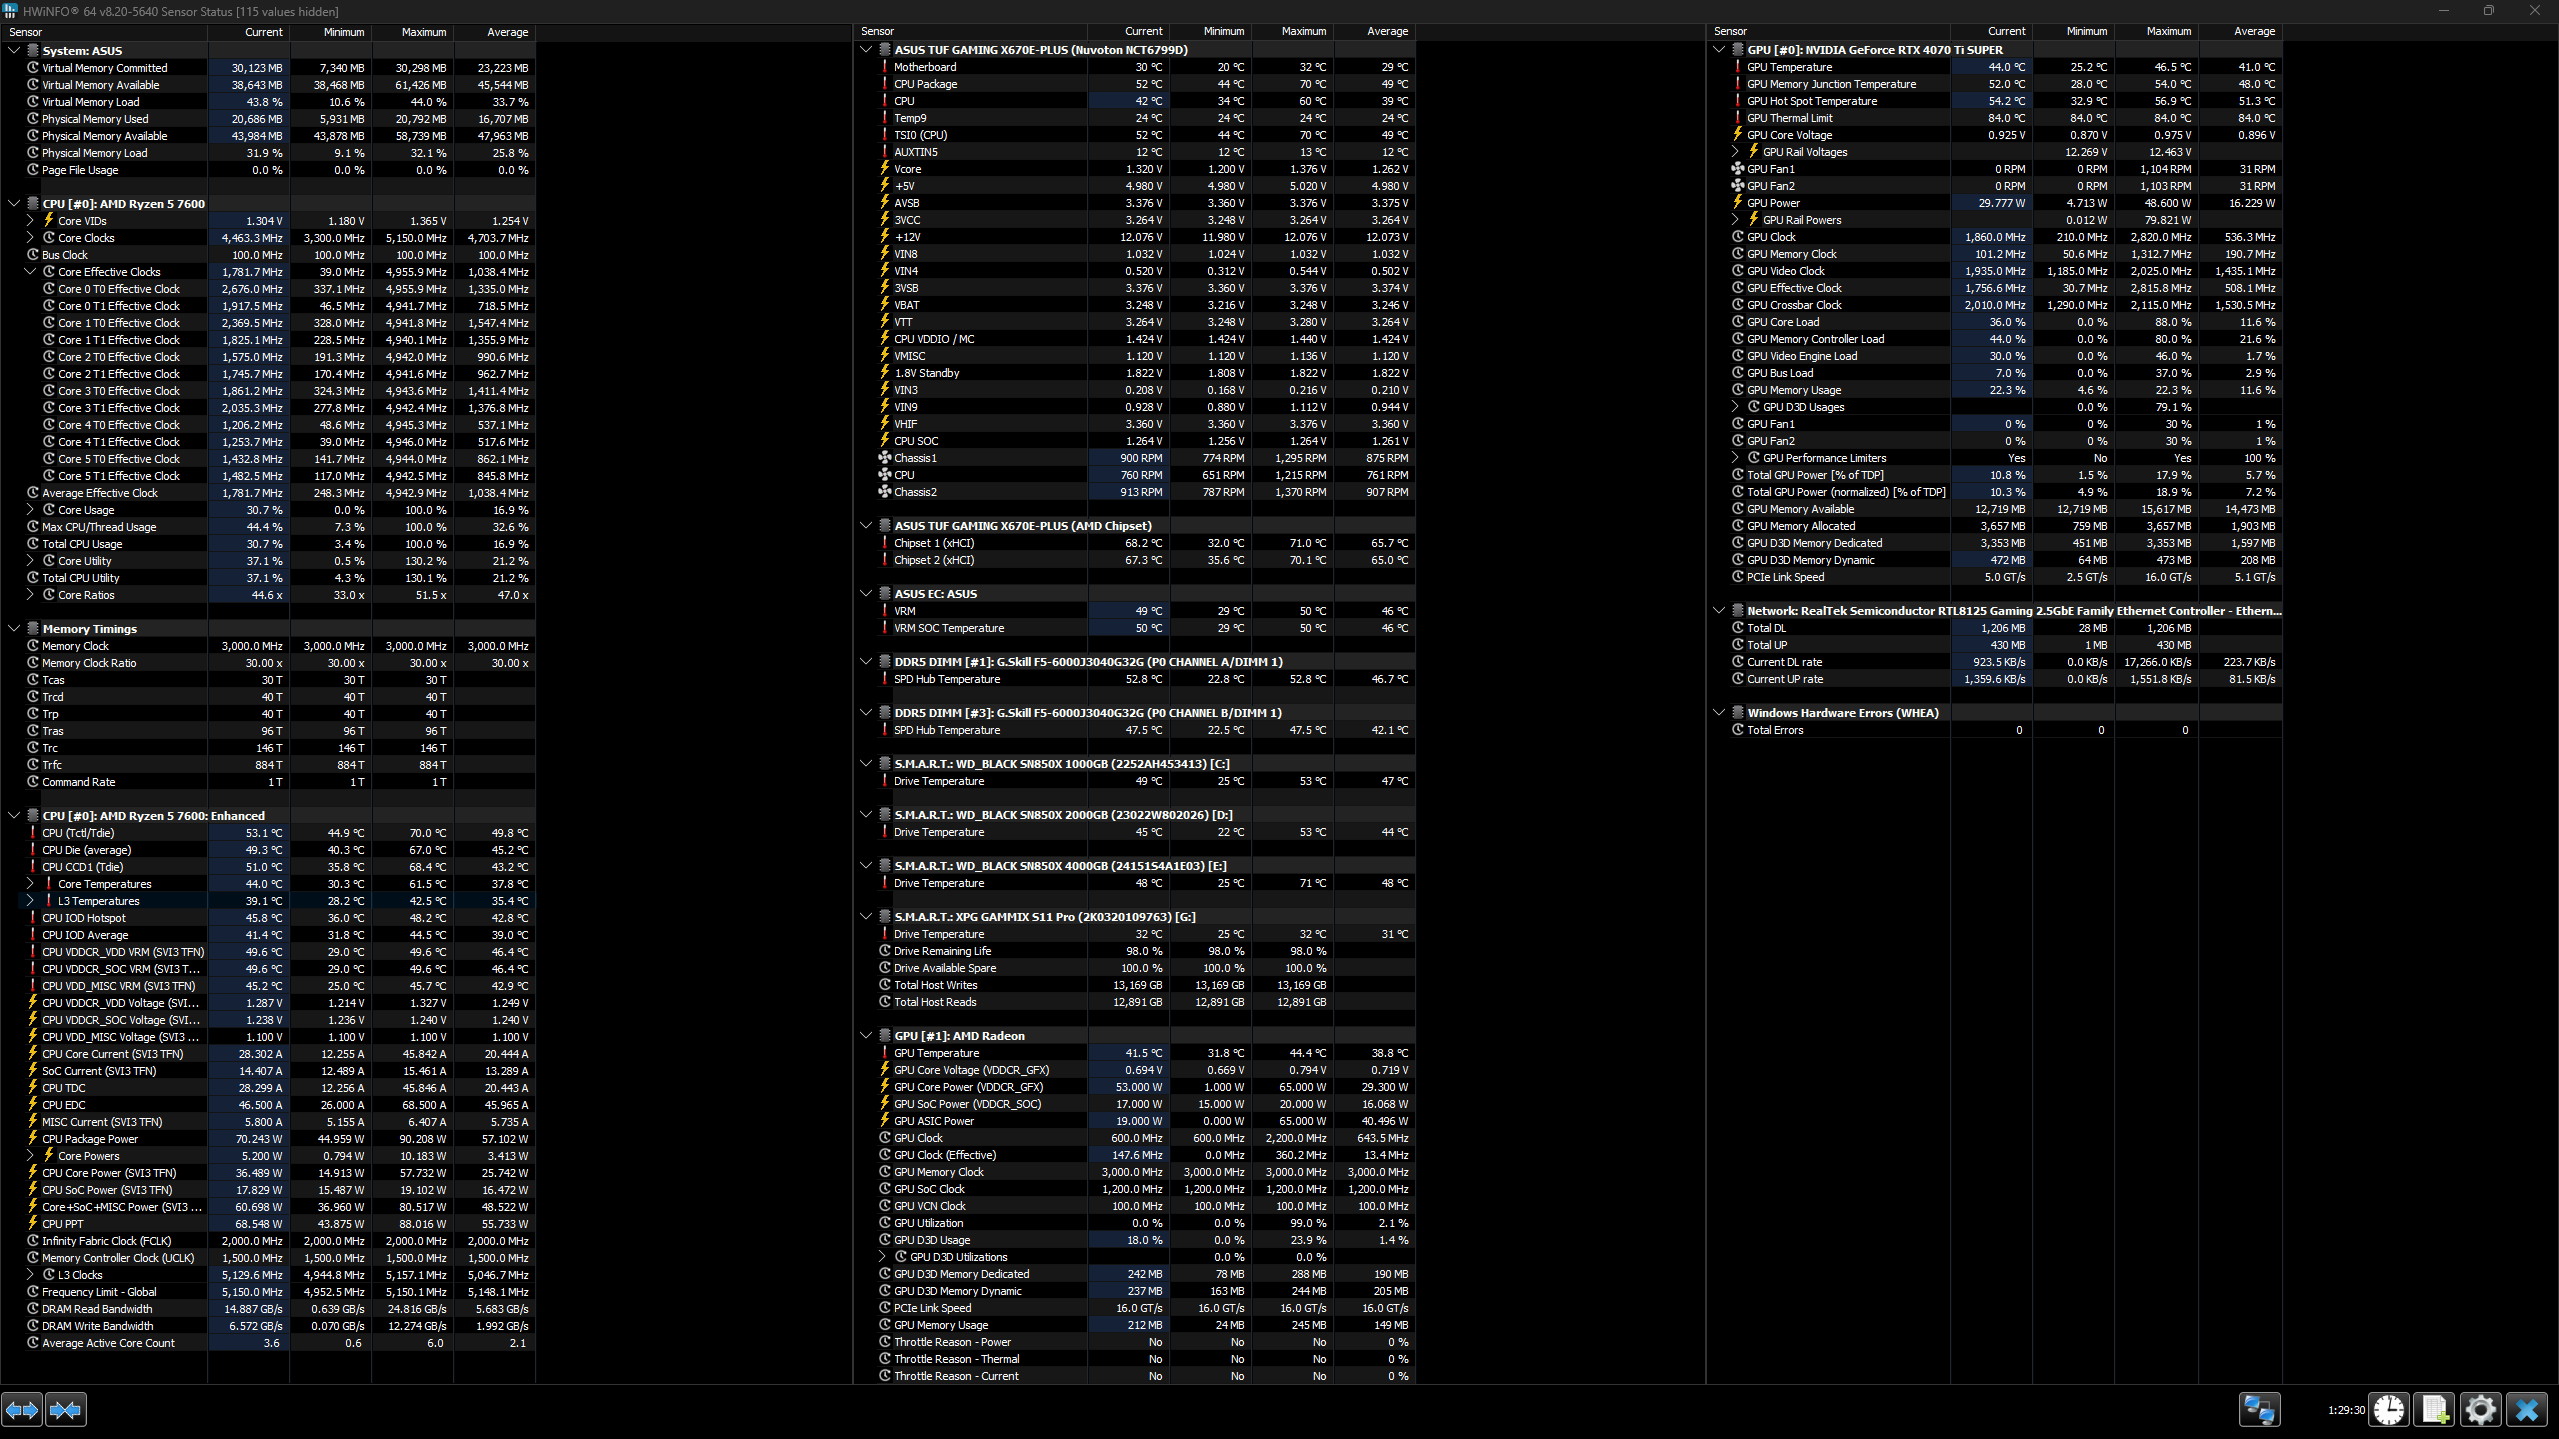Image resolution: width=2559 pixels, height=1439 pixels.
Task: Collapse the Memory Timings group
Action: pos(14,629)
